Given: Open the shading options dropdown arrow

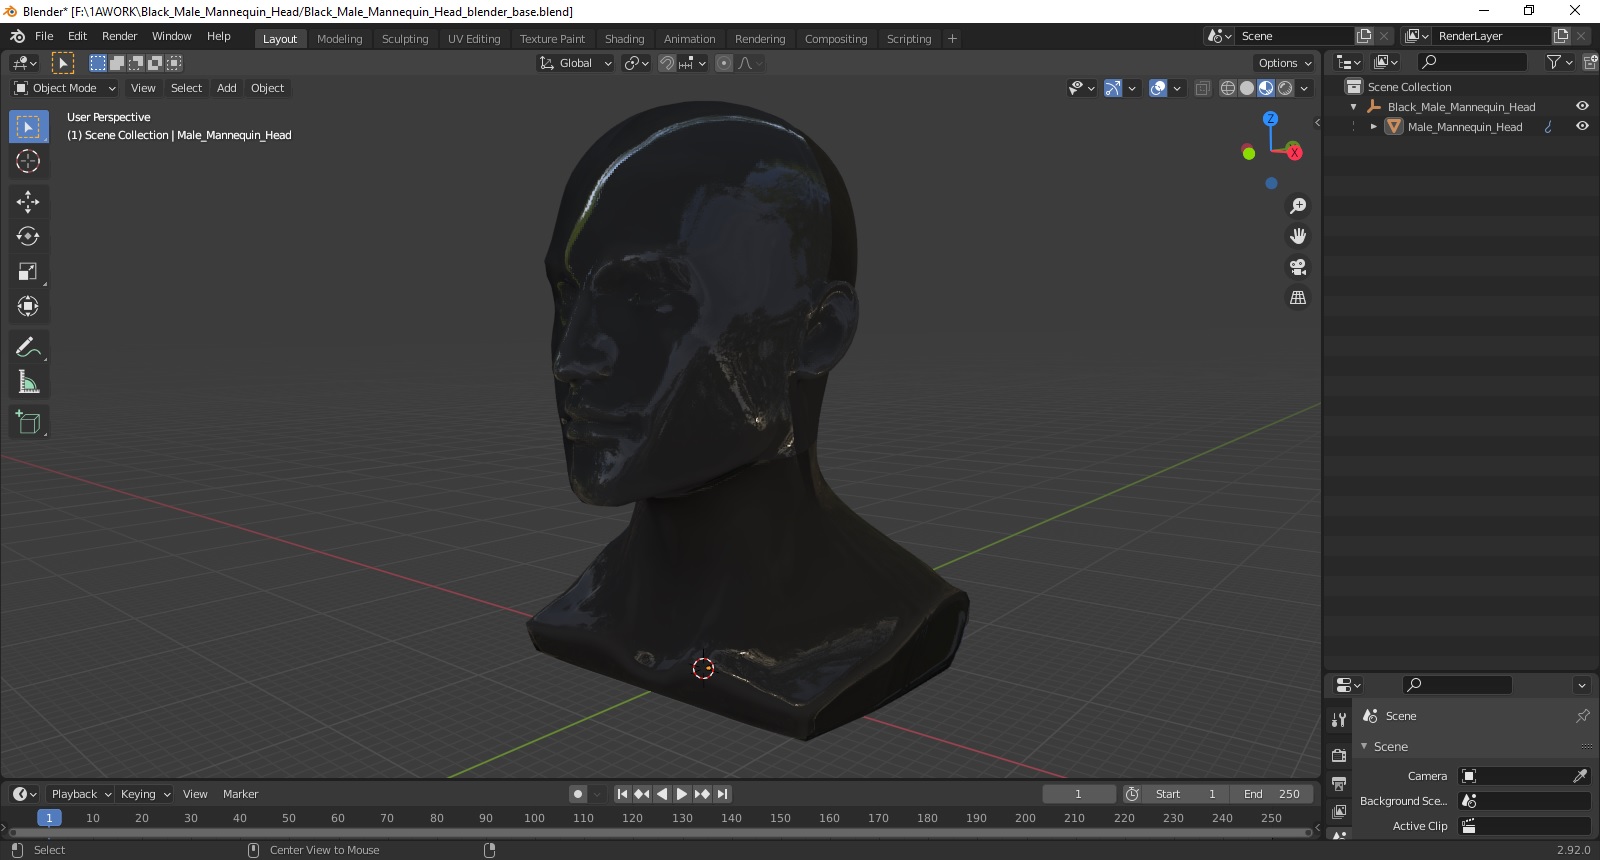Looking at the screenshot, I should point(1304,88).
